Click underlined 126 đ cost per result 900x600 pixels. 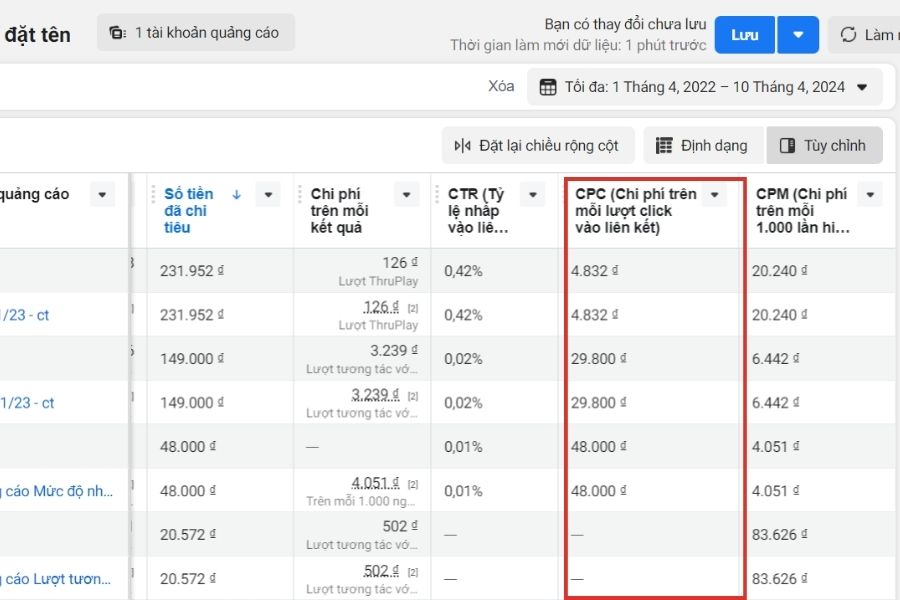(x=381, y=307)
